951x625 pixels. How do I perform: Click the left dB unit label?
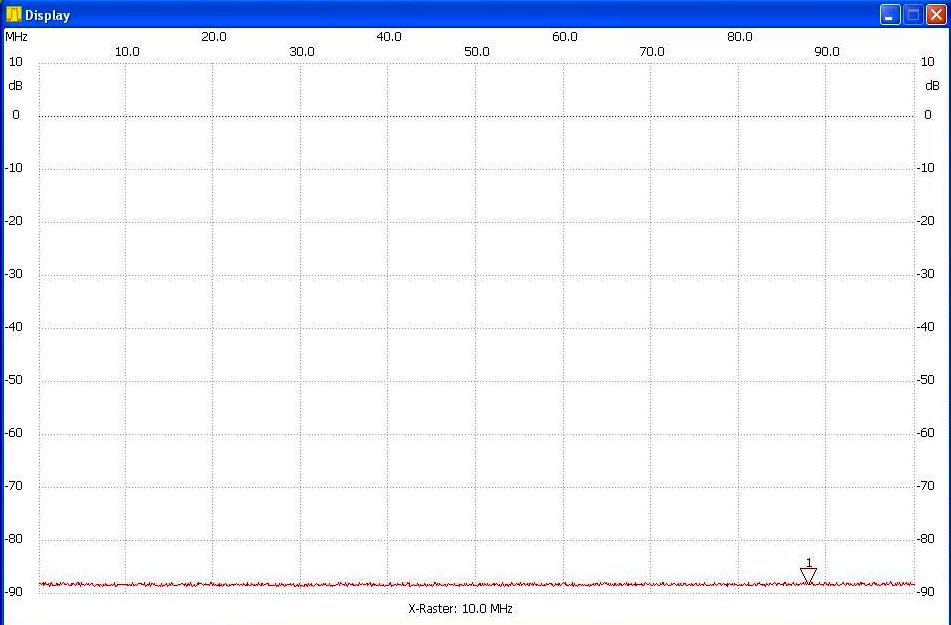(15, 86)
